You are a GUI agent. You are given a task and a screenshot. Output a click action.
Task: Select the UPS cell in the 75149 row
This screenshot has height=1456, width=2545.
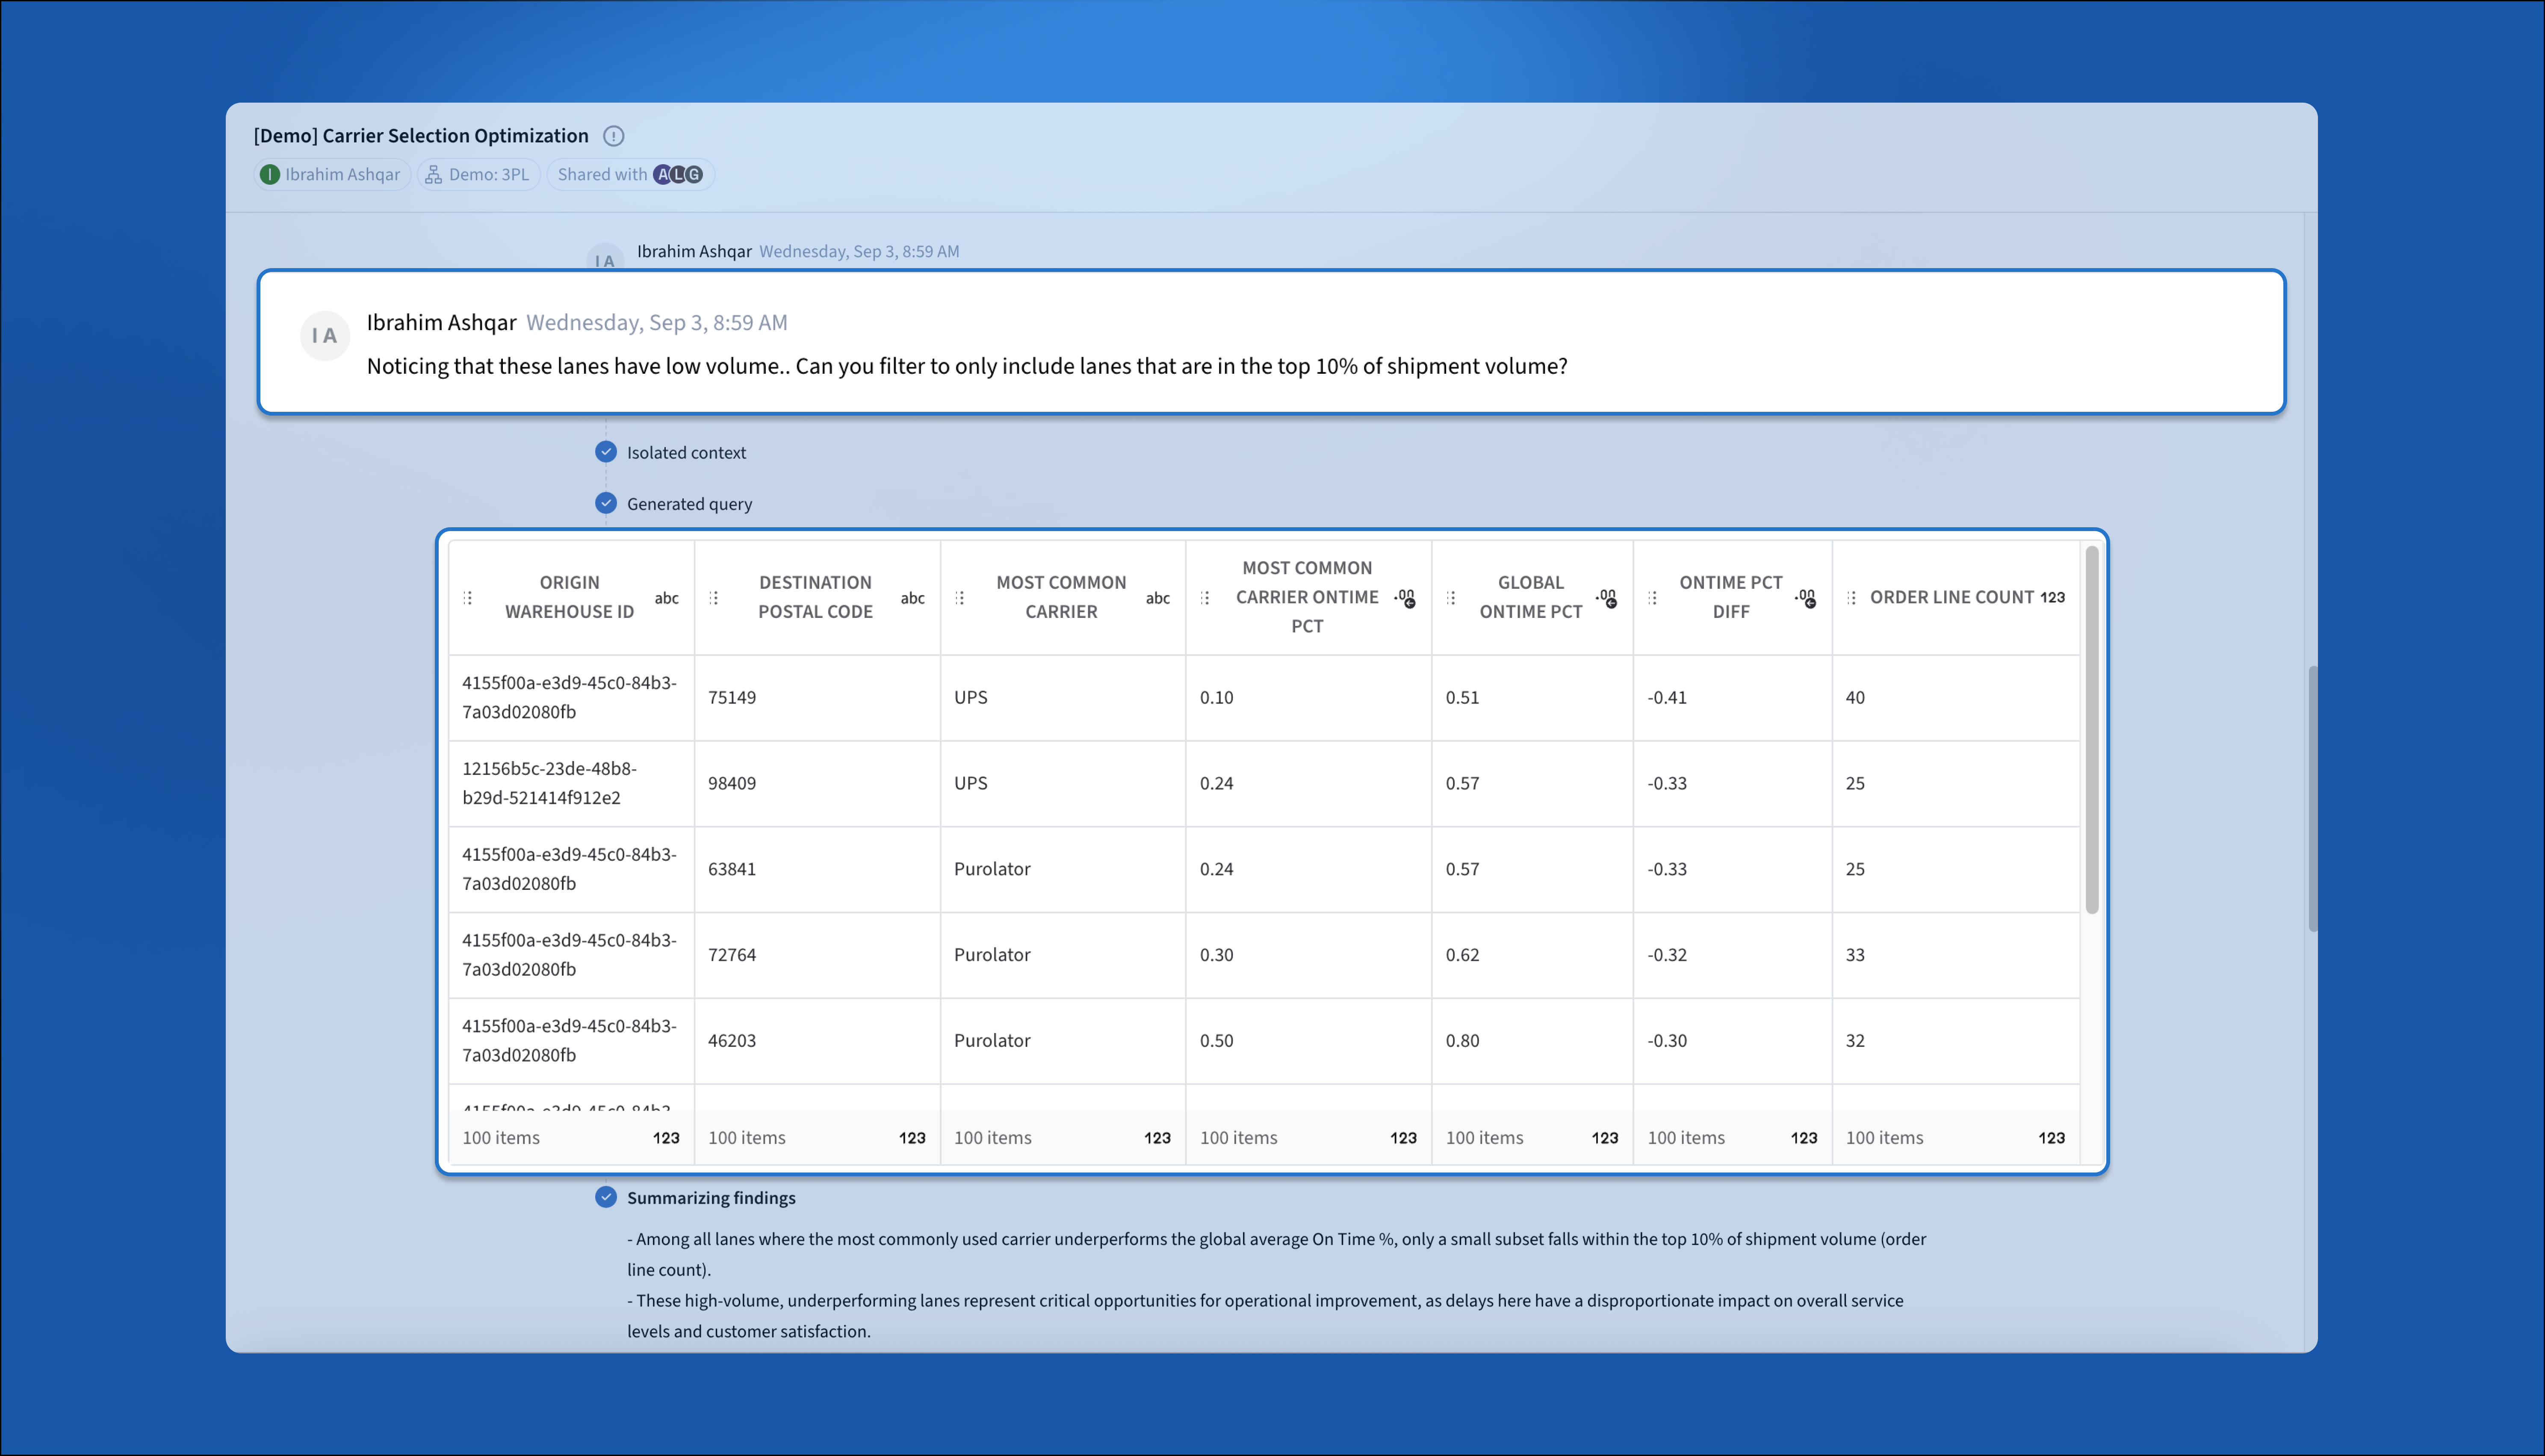[1063, 697]
